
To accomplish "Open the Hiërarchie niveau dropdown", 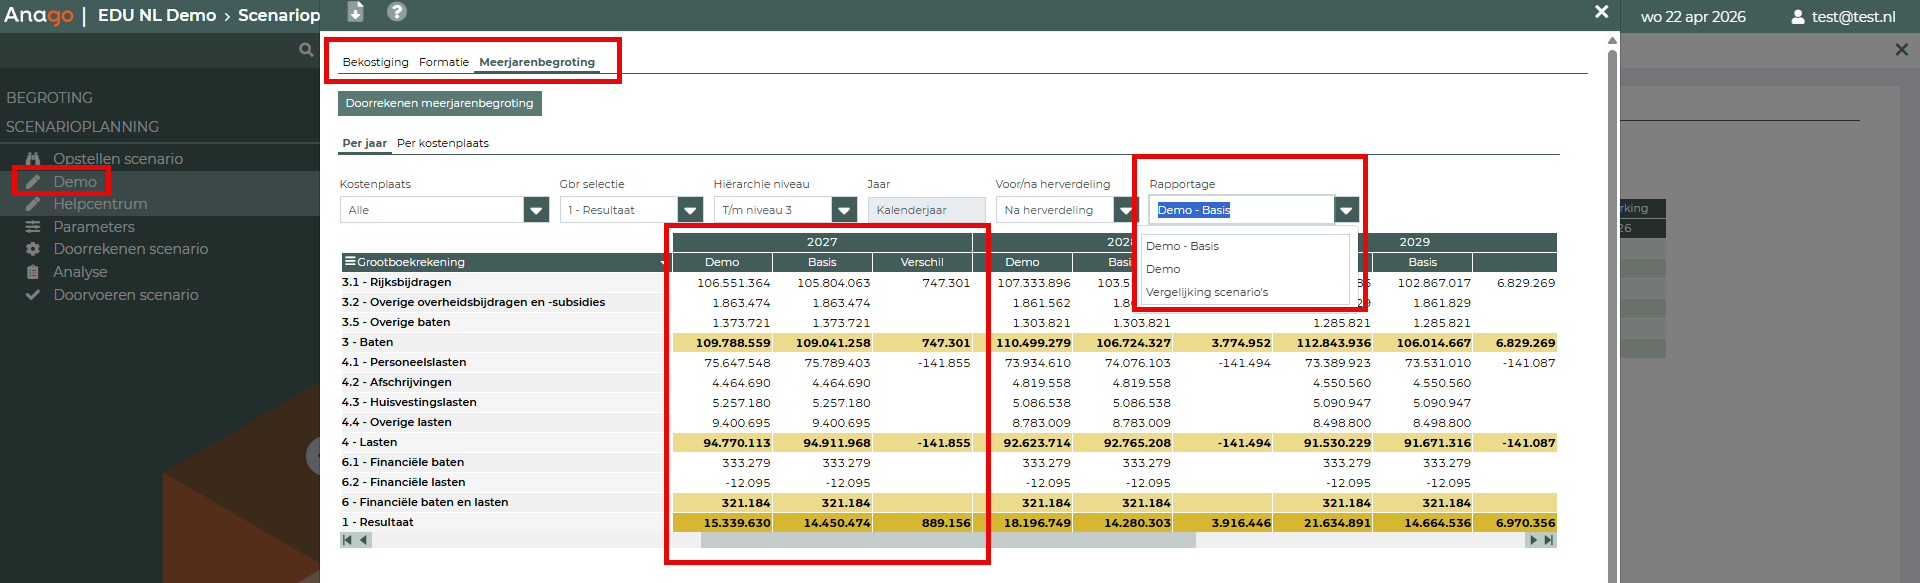I will pos(844,210).
